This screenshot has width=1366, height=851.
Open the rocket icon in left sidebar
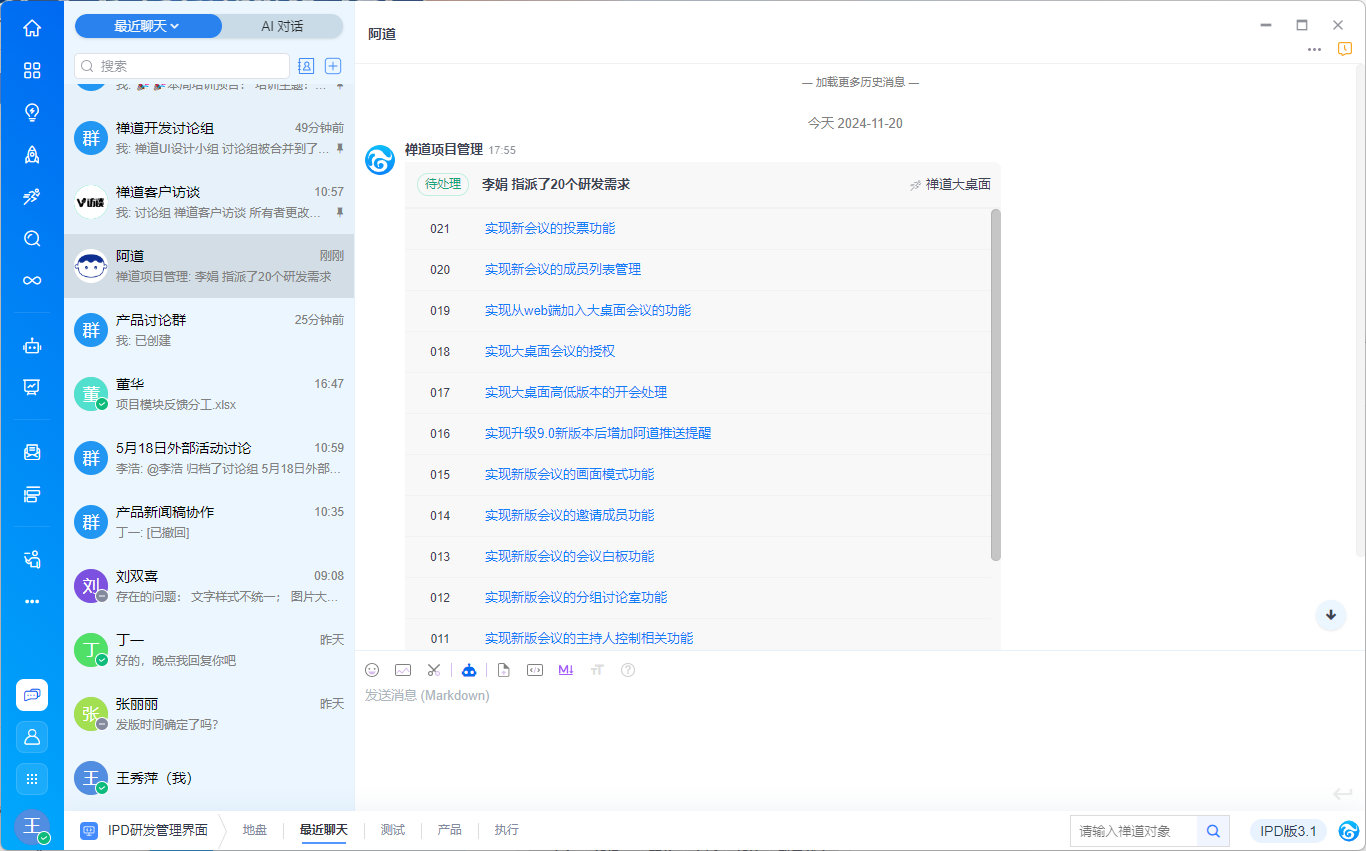coord(32,154)
